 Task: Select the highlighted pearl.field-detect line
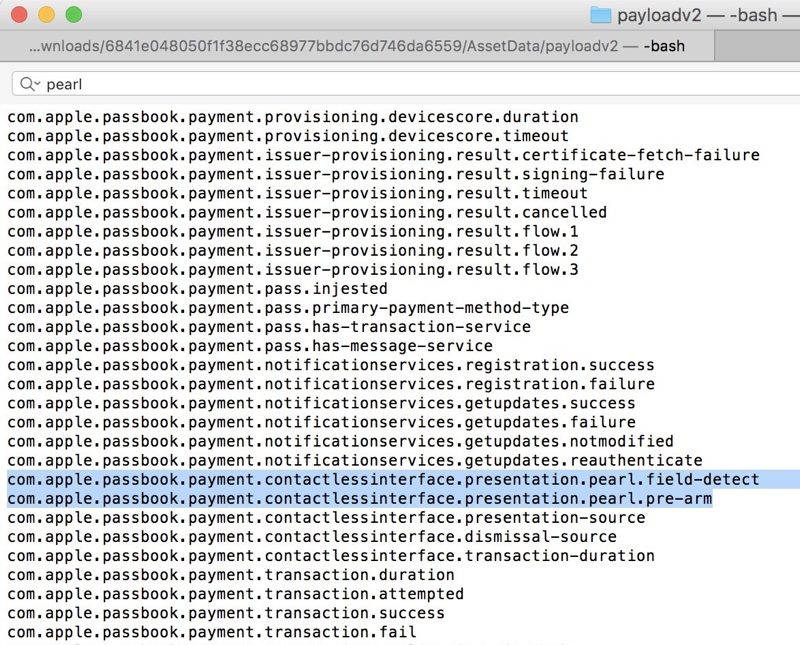380,479
